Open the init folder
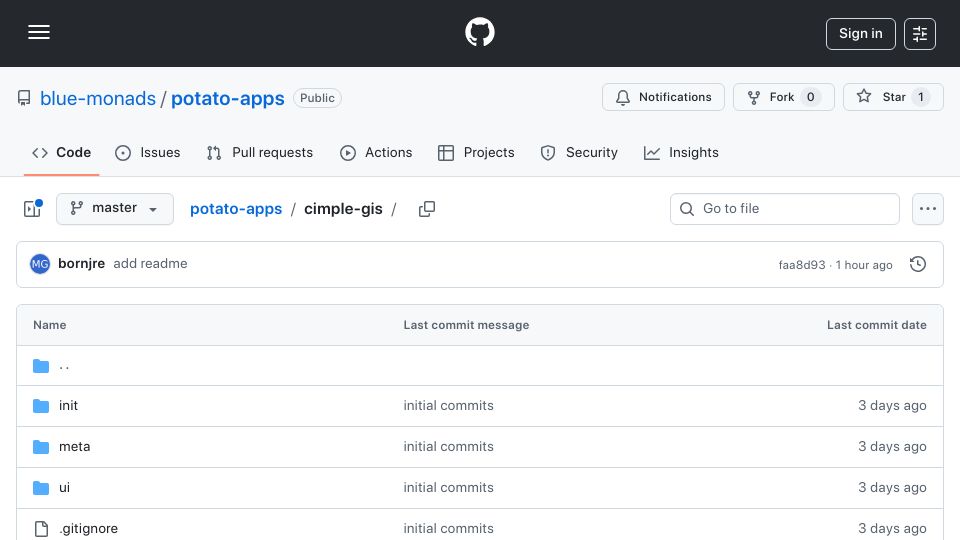Image resolution: width=960 pixels, height=540 pixels. (68, 406)
